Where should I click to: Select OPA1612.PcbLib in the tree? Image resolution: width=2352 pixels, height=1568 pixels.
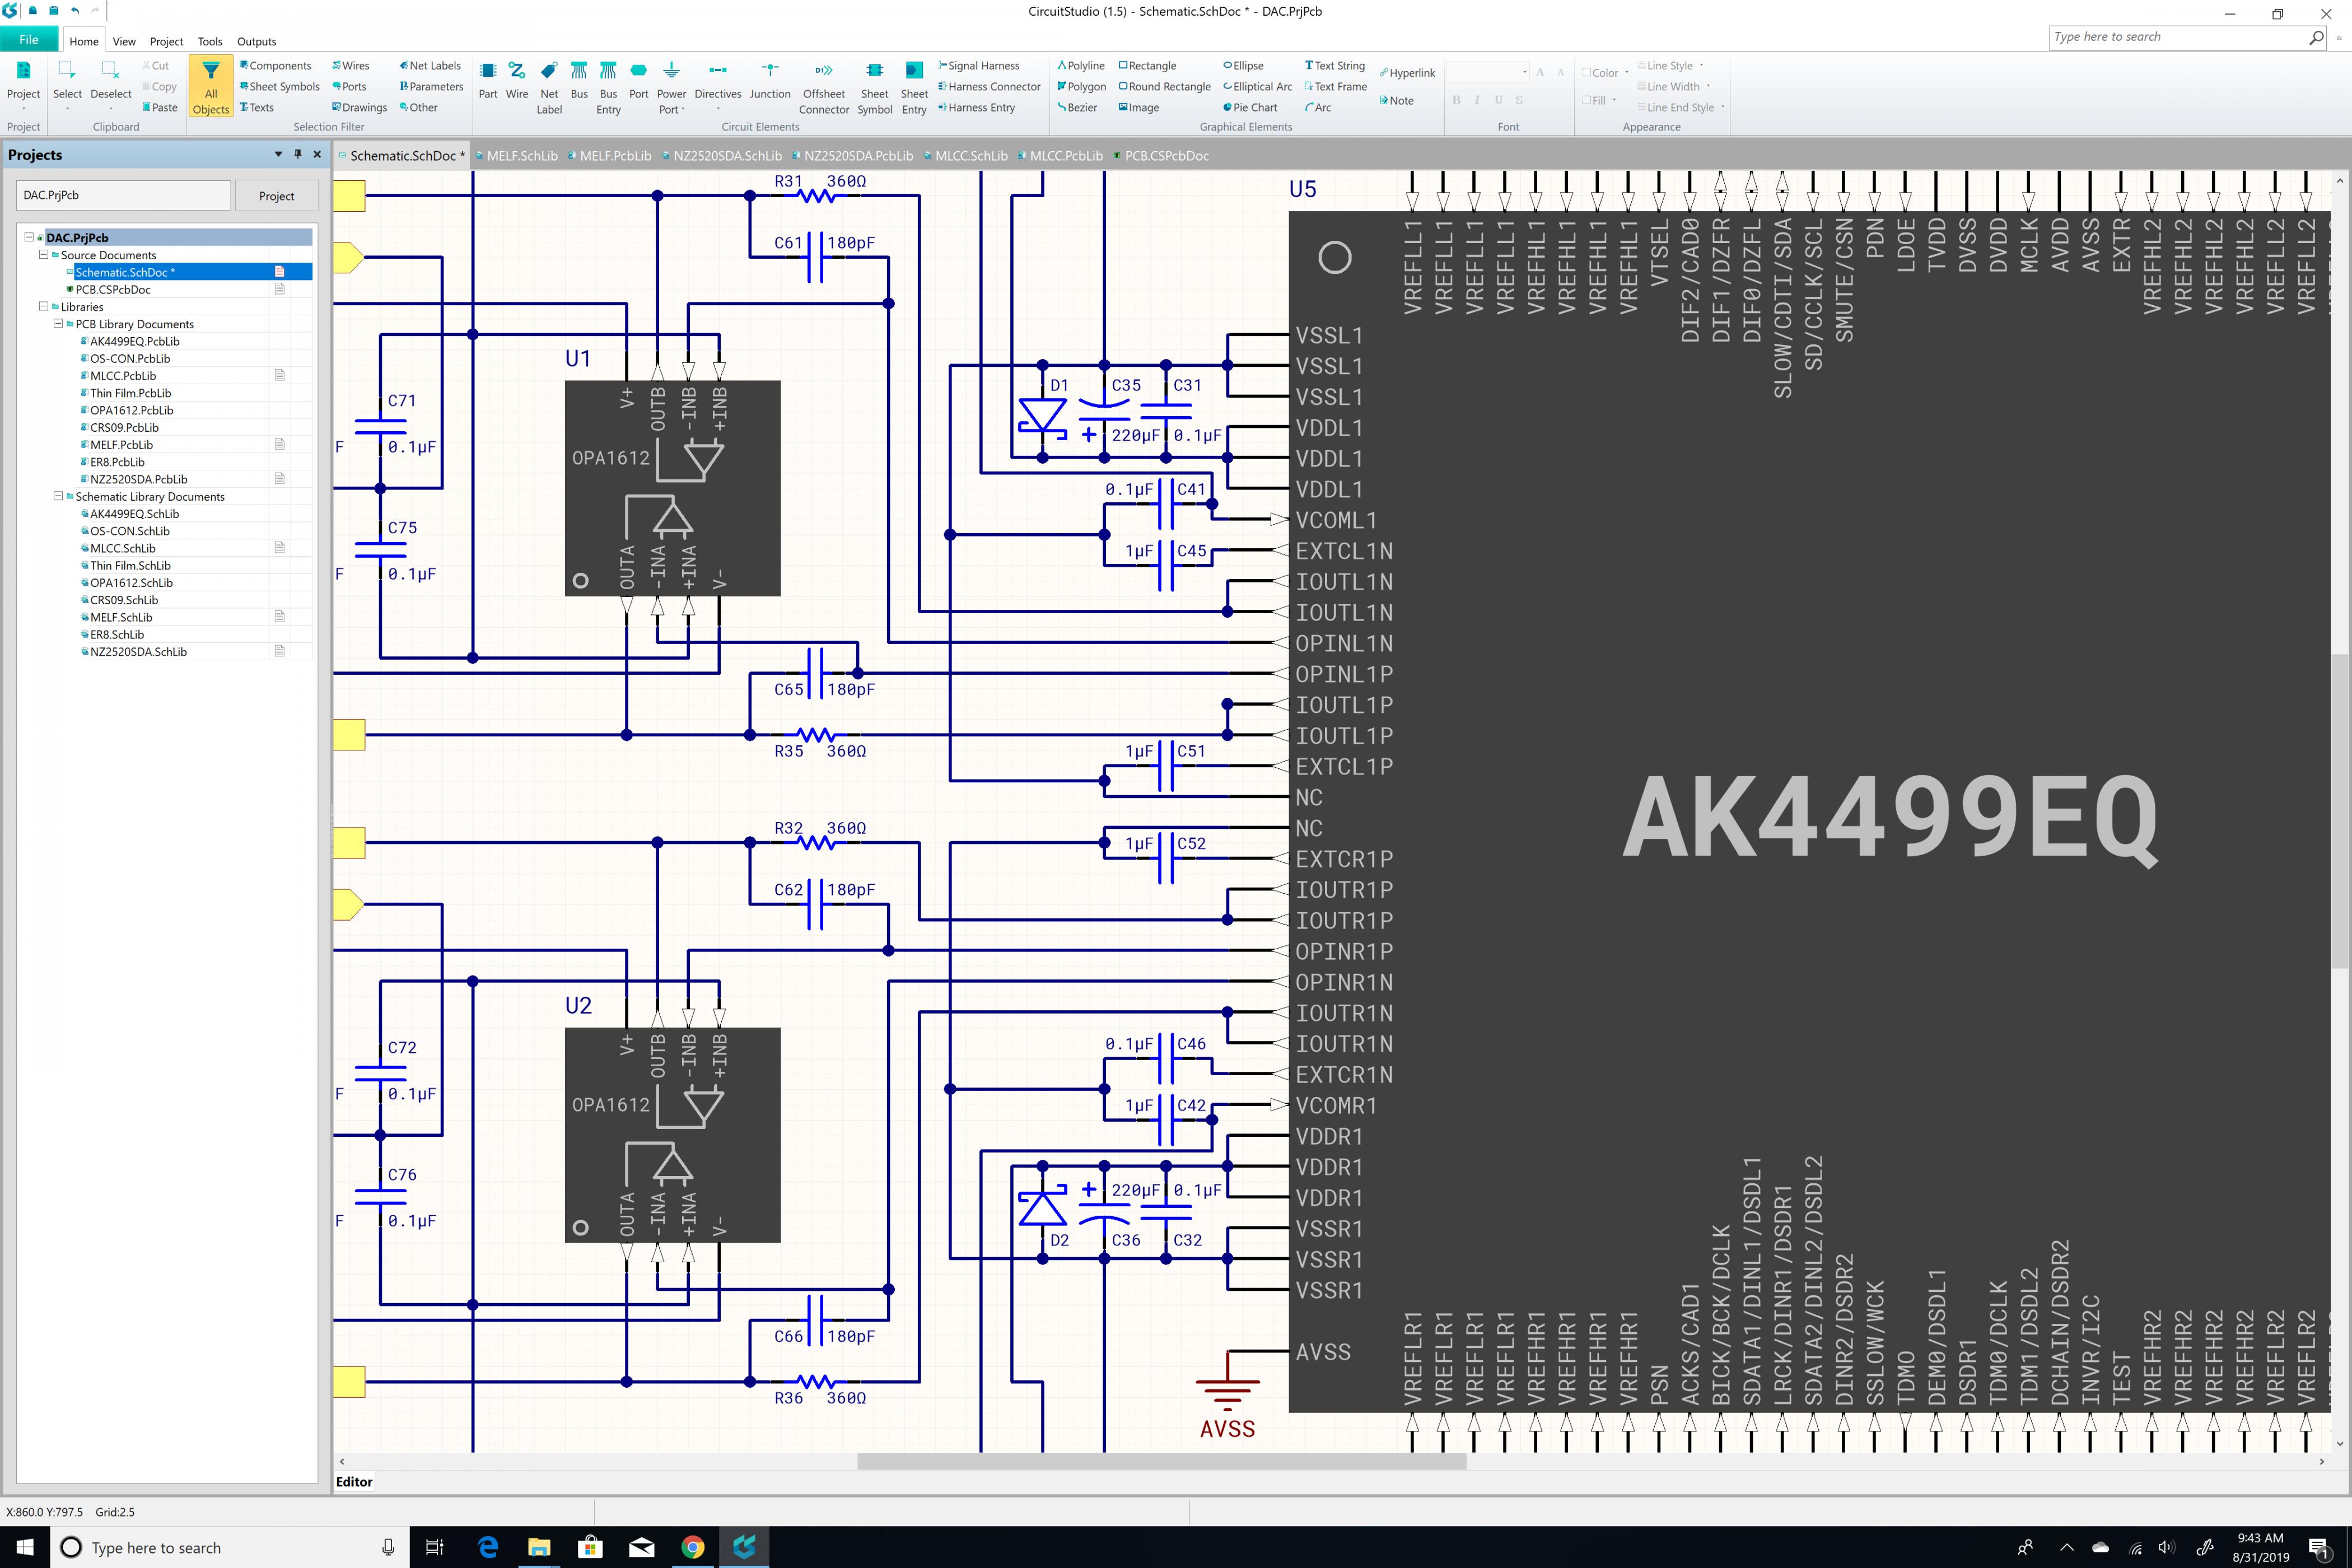pos(131,410)
